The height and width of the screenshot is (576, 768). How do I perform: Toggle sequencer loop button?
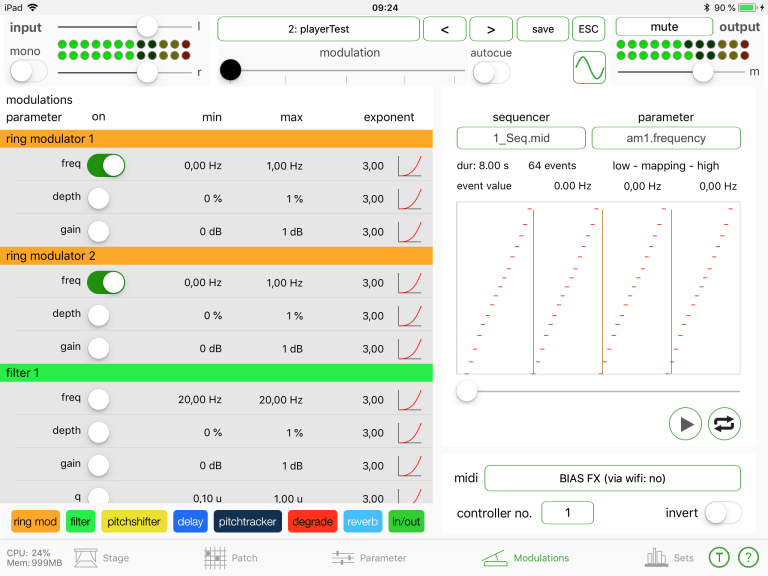(724, 424)
